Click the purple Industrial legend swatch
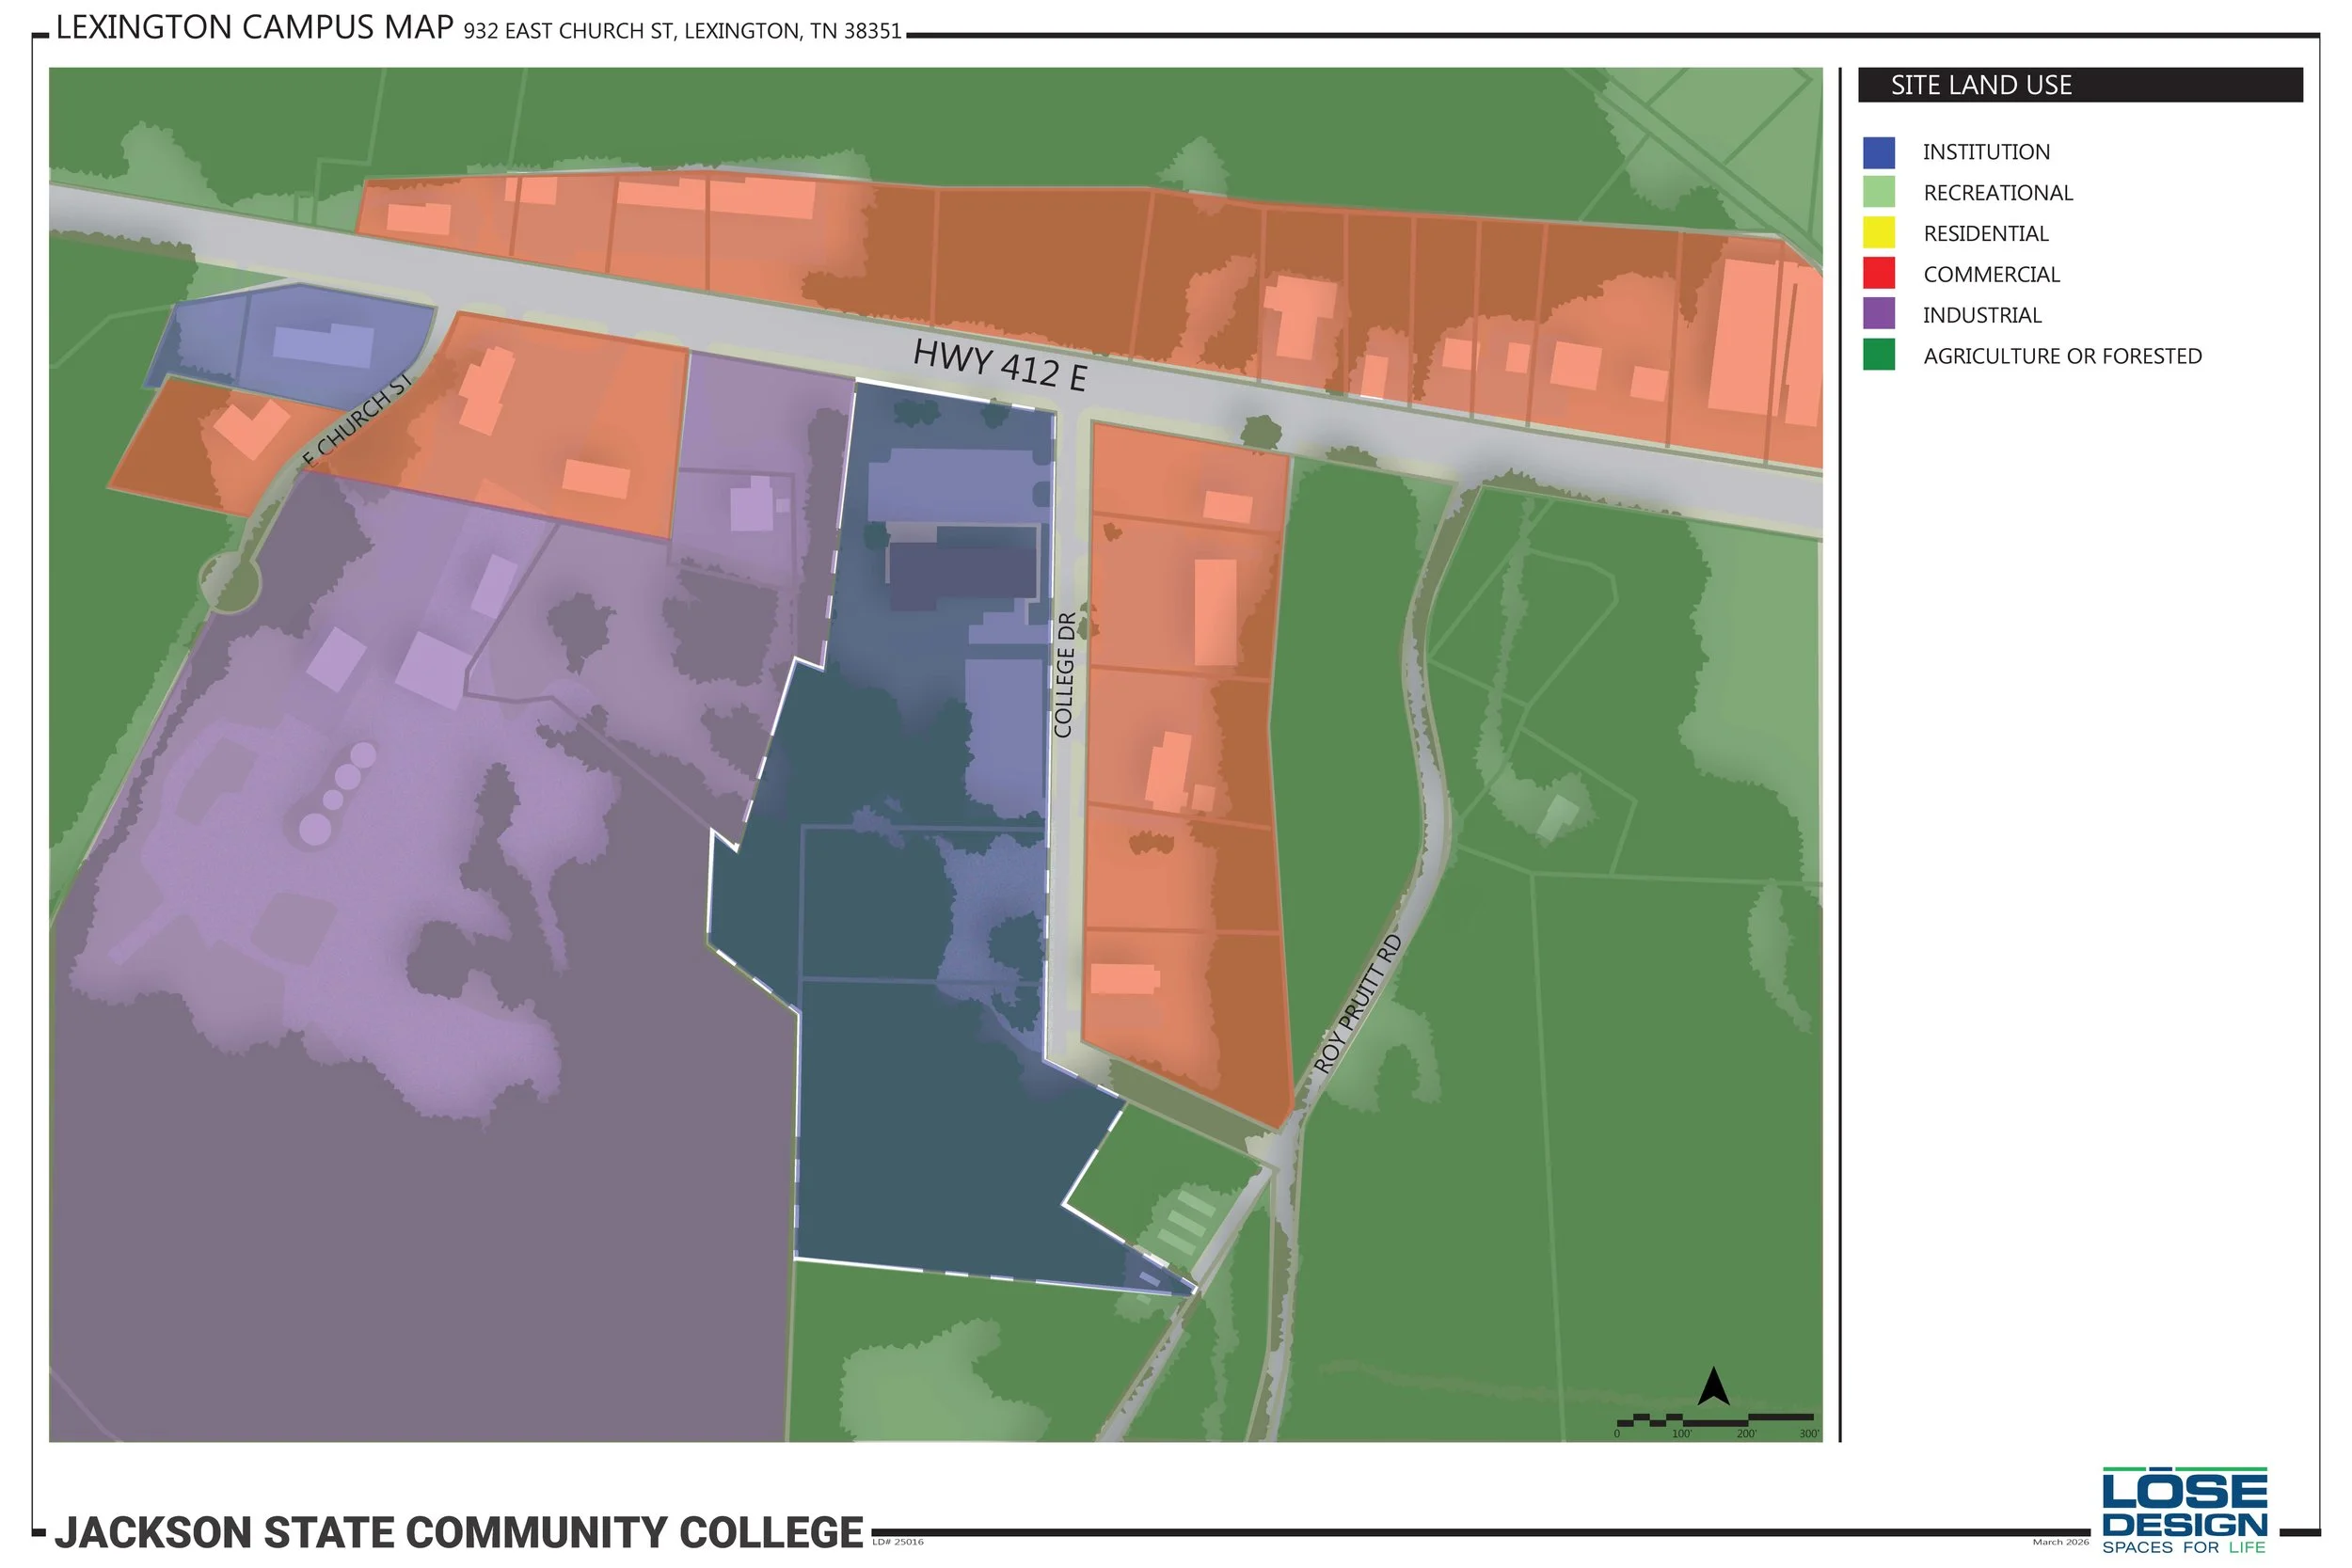2352x1568 pixels. 1879,314
